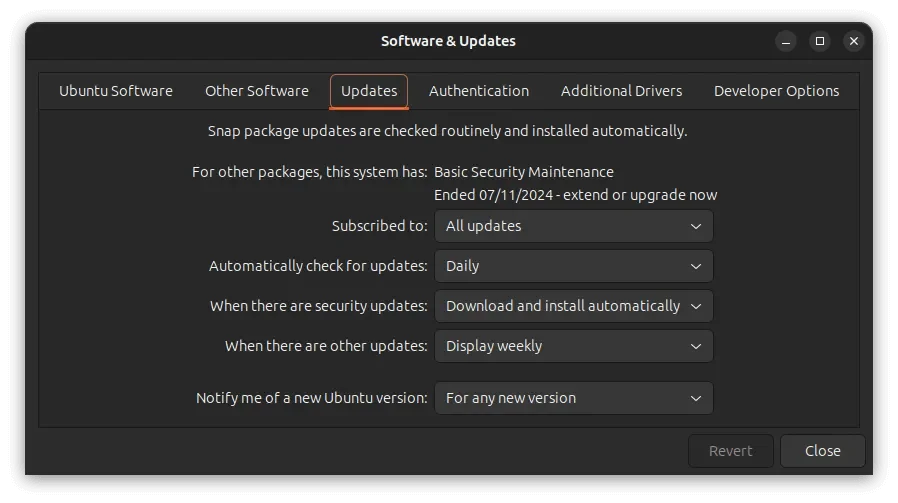Maximize the Software & Updates window
Screen dimensions: 898x503
pyautogui.click(x=820, y=41)
